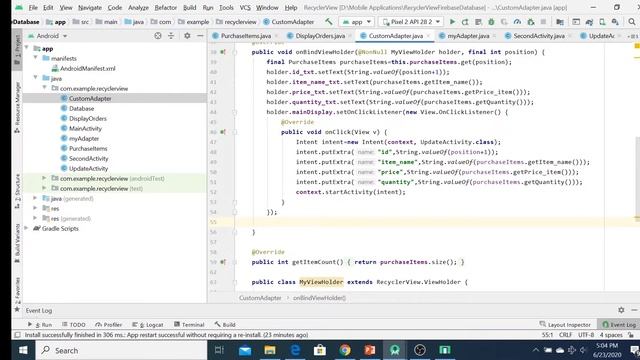The height and width of the screenshot is (360, 640).
Task: Click the Search Everywhere magnifier icon
Action: (x=631, y=22)
